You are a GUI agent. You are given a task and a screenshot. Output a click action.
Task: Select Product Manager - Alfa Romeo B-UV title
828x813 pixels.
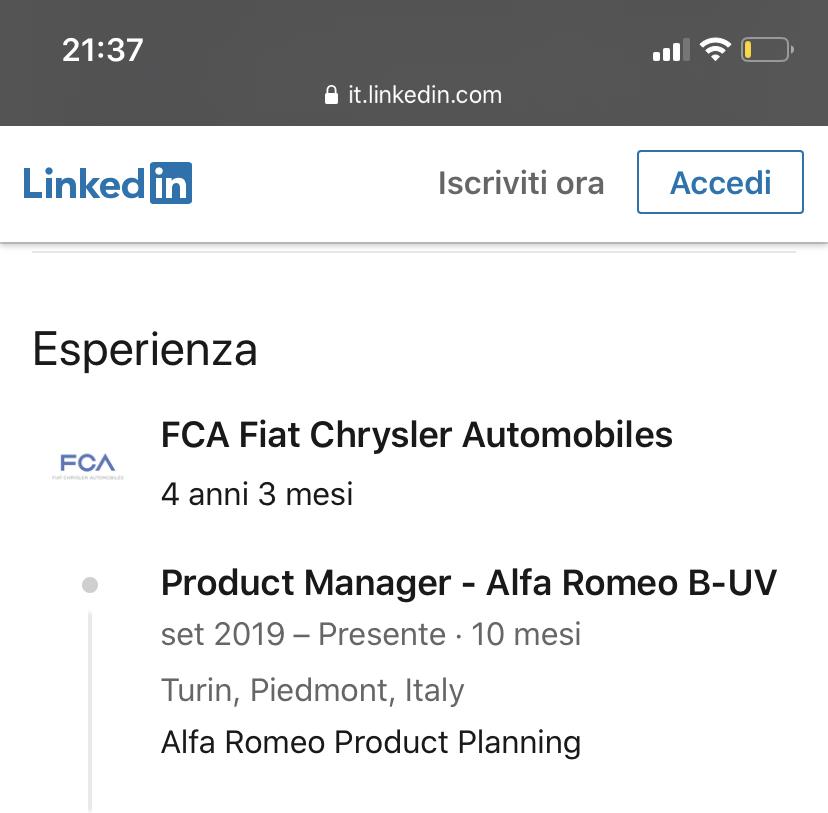[x=469, y=583]
